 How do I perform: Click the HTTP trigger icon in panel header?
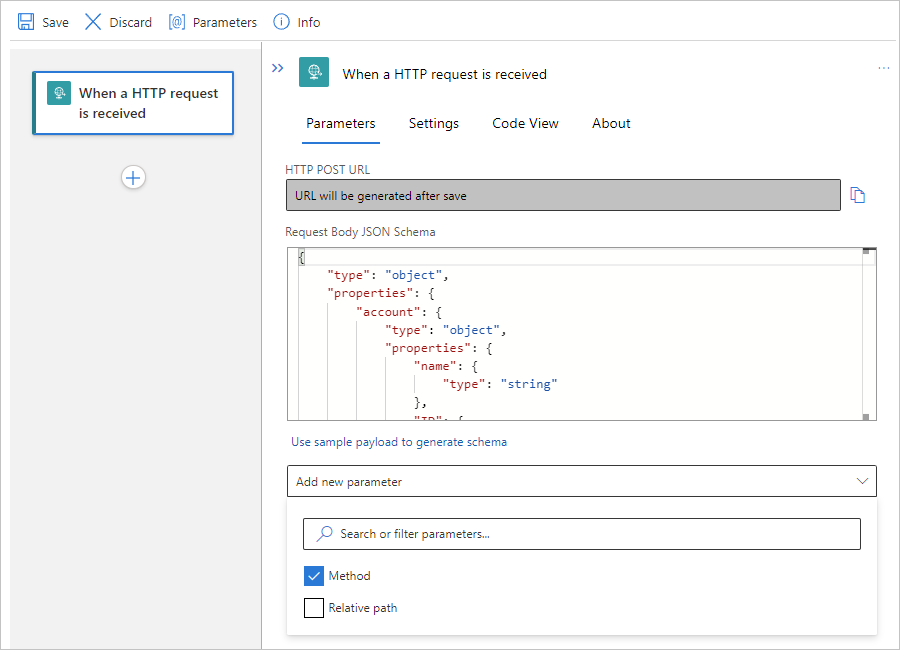[x=314, y=73]
